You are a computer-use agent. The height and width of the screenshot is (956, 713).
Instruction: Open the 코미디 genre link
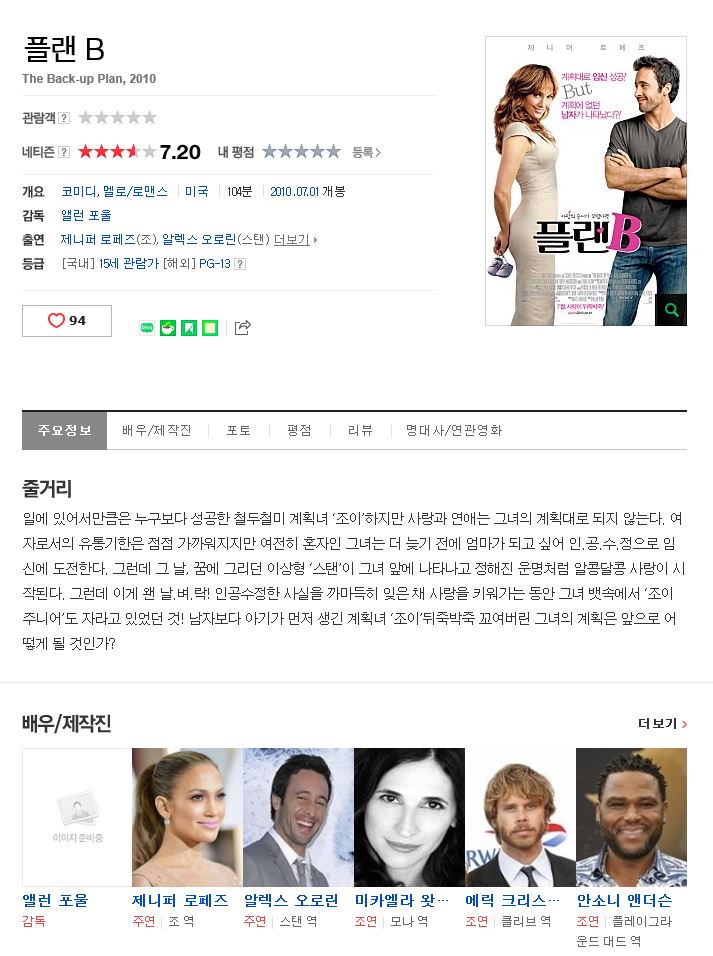point(79,191)
